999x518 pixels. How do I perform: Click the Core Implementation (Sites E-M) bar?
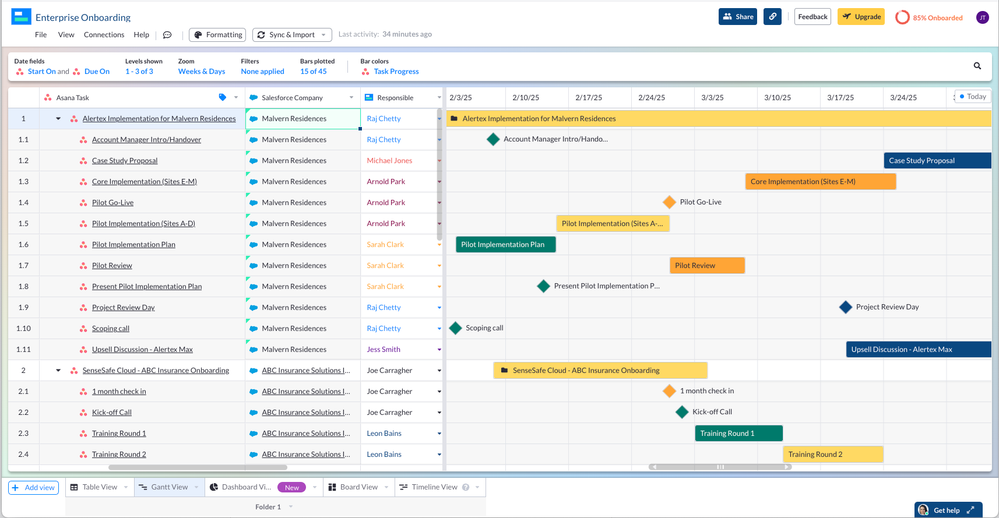click(x=821, y=182)
